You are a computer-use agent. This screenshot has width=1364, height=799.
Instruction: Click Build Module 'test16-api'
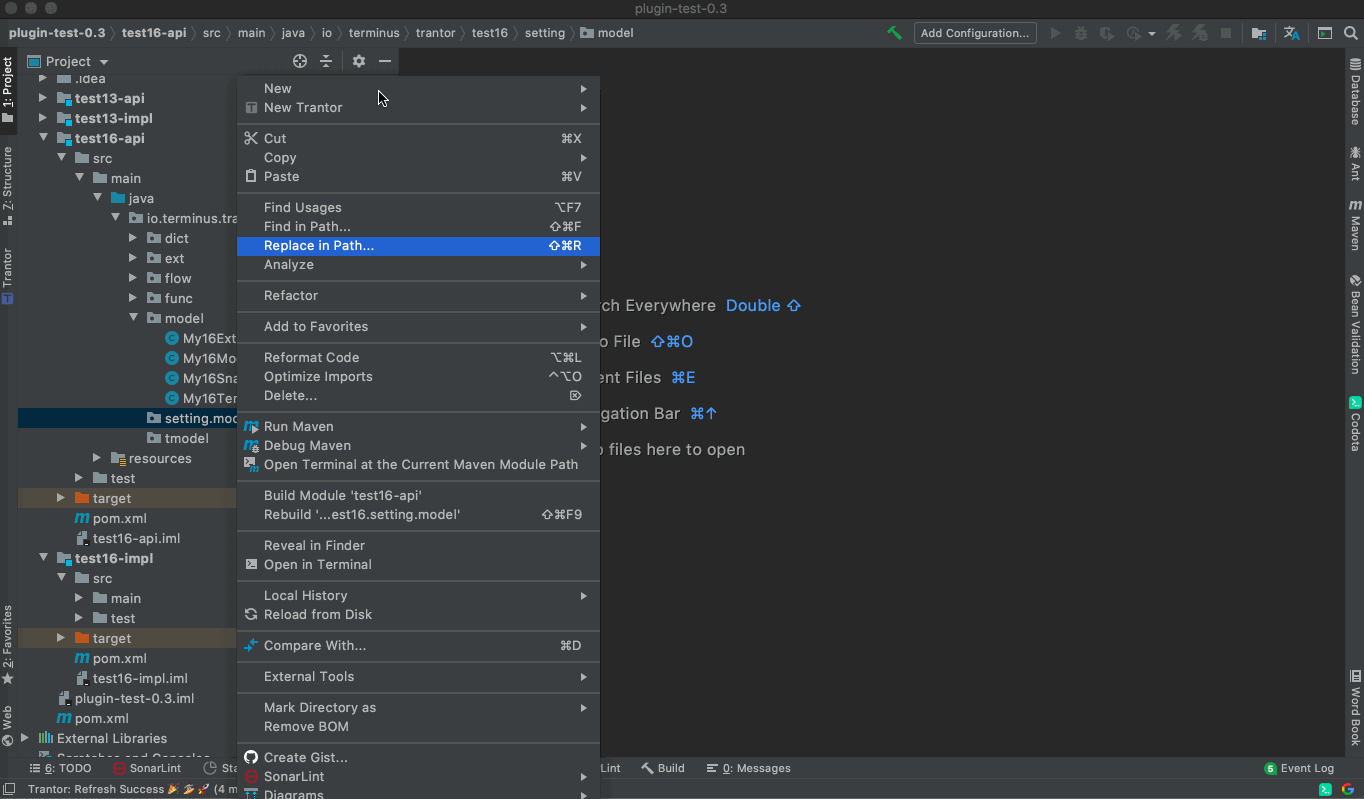click(x=418, y=496)
